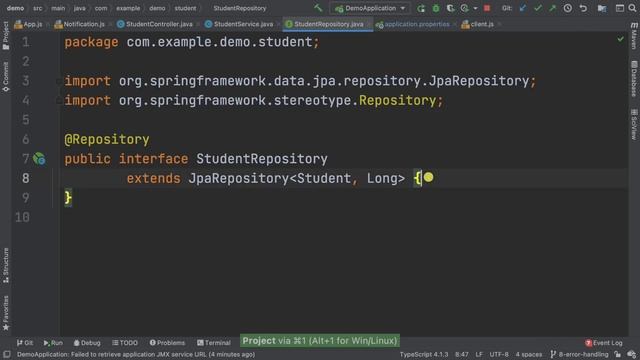The height and width of the screenshot is (360, 640).
Task: Change the LF line separator setting
Action: [x=479, y=355]
